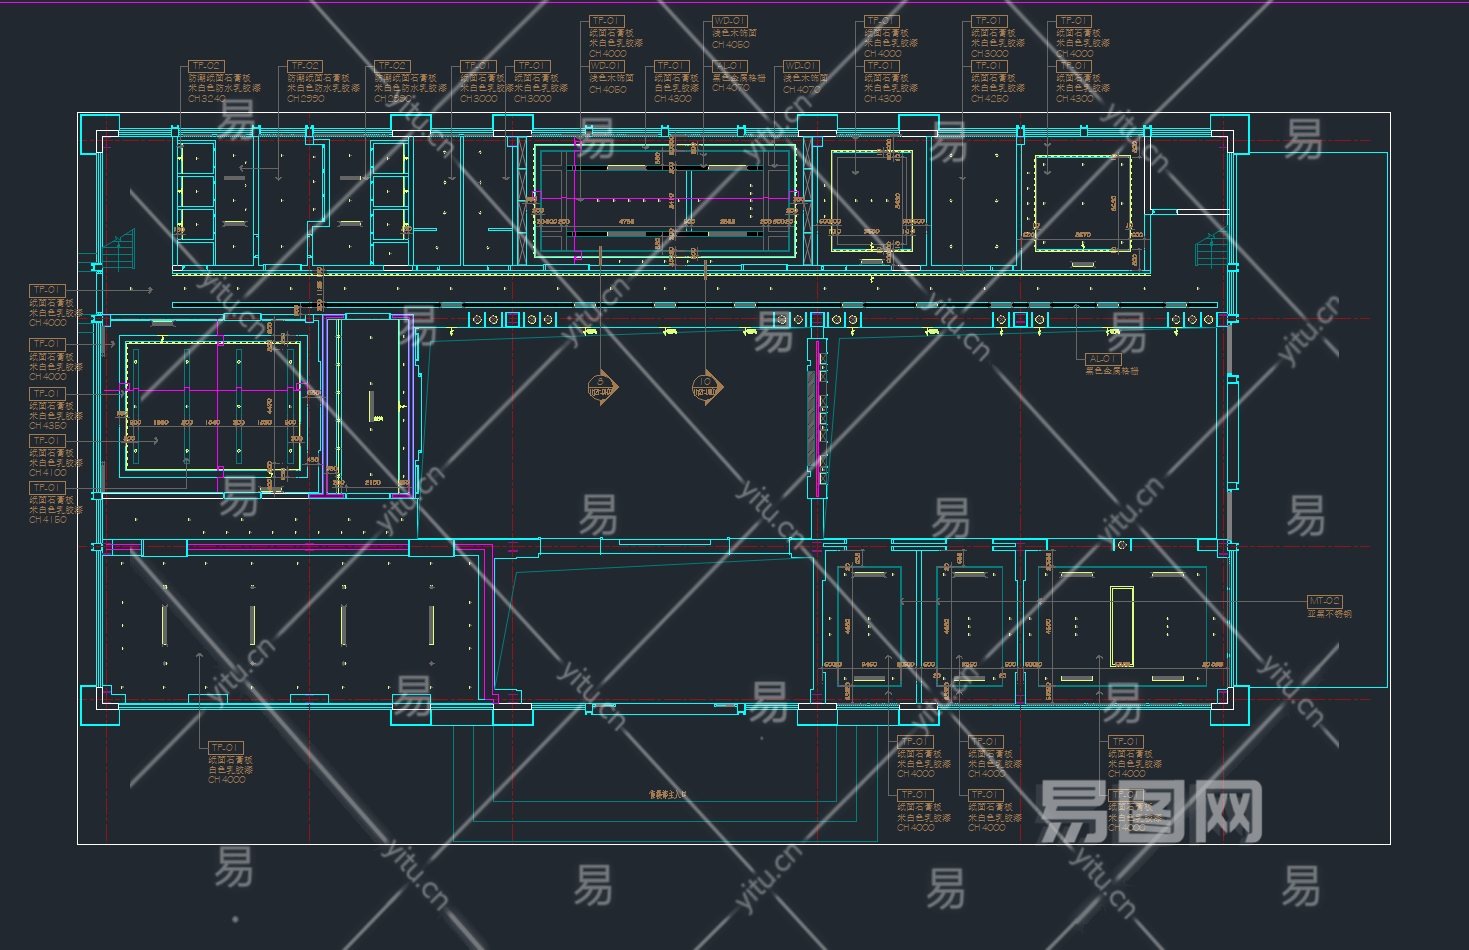Pick the CH4350 ceiling height label

(48, 426)
